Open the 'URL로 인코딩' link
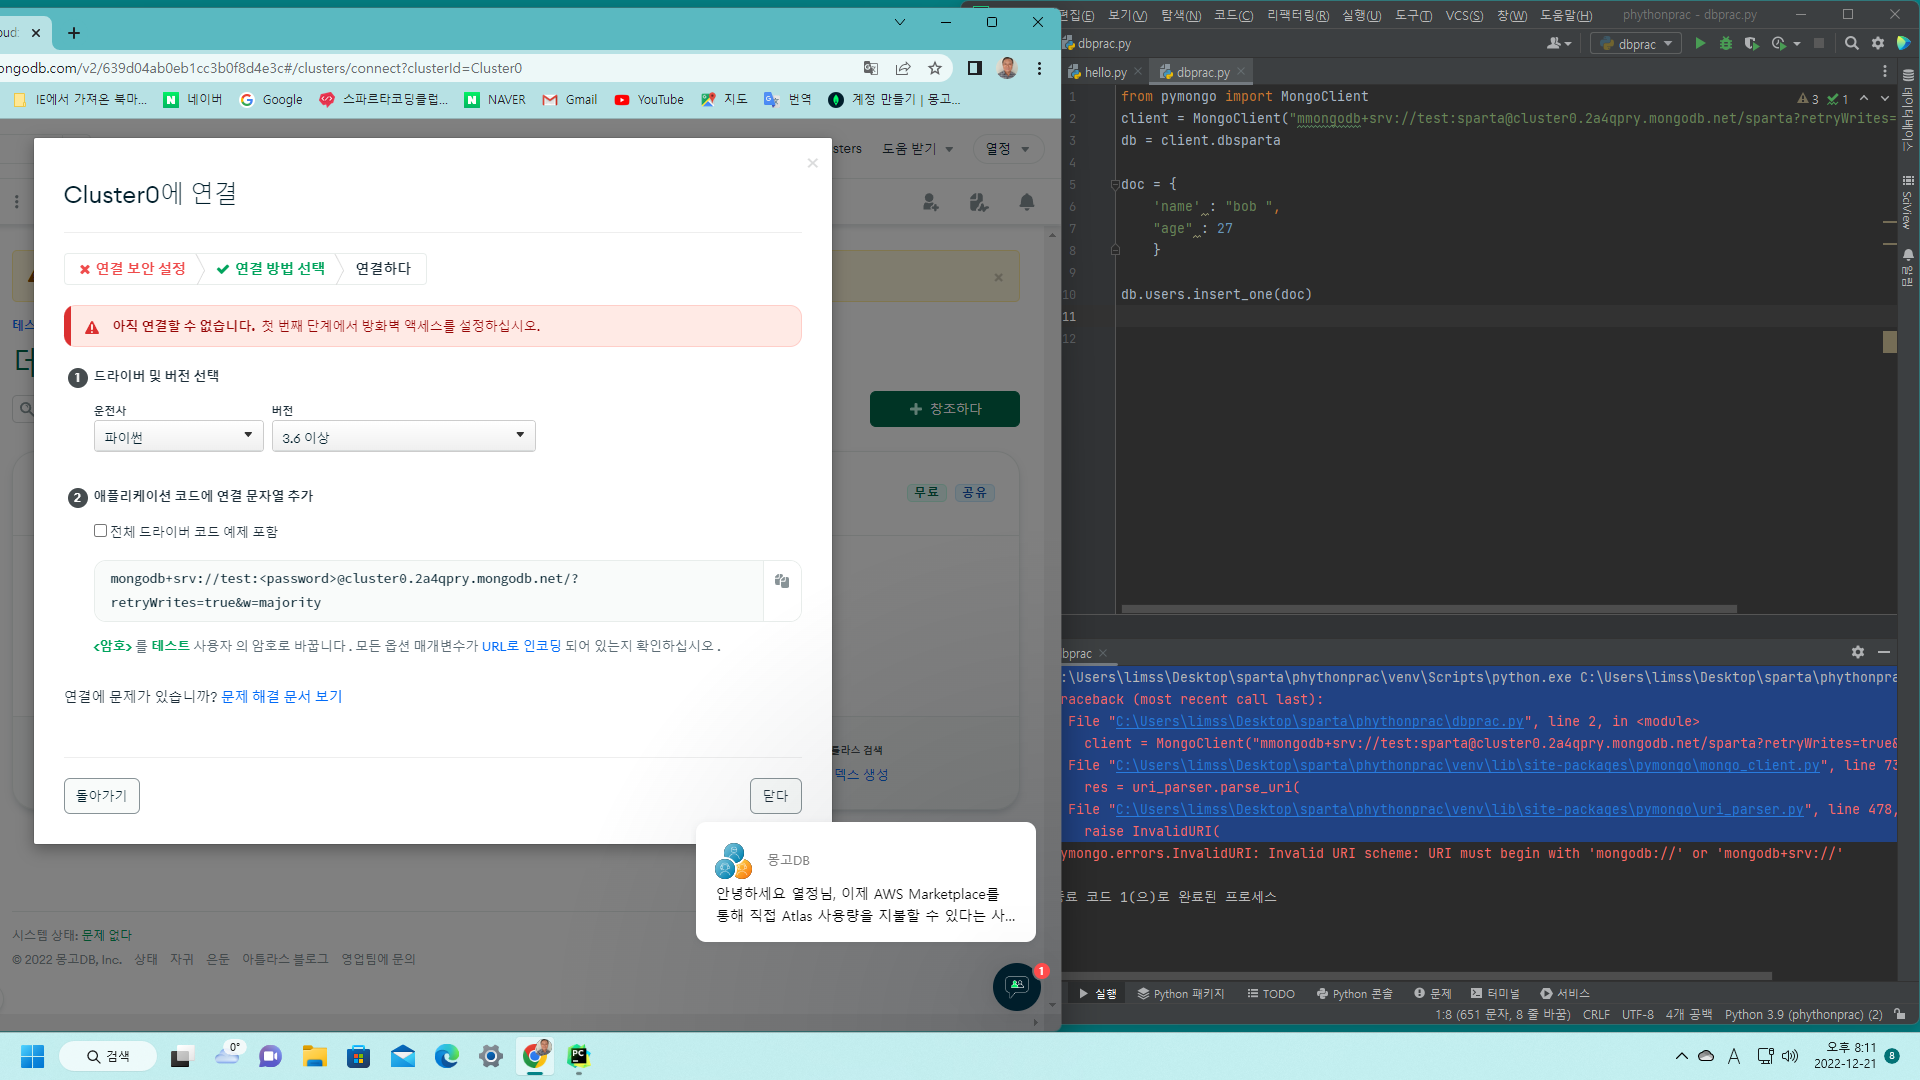Viewport: 1920px width, 1080px height. (x=521, y=646)
